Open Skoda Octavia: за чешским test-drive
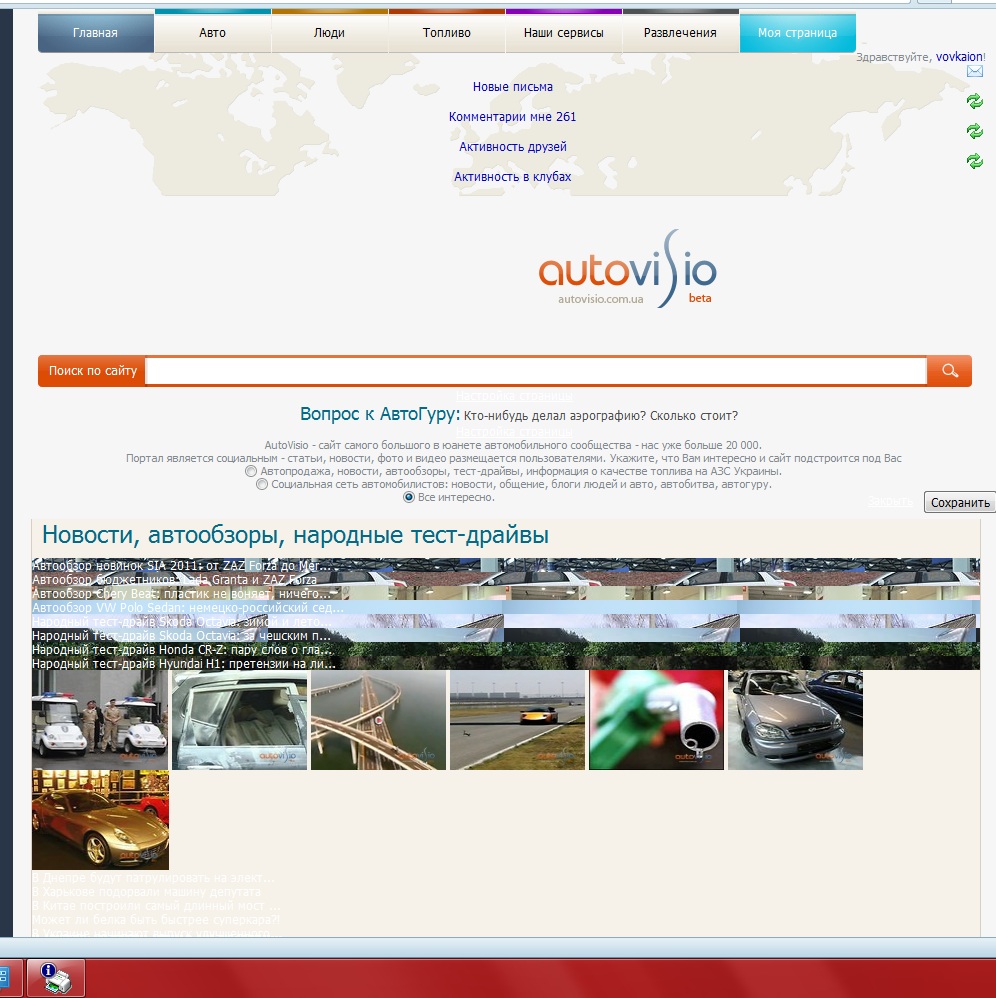The image size is (996, 998). [x=181, y=635]
